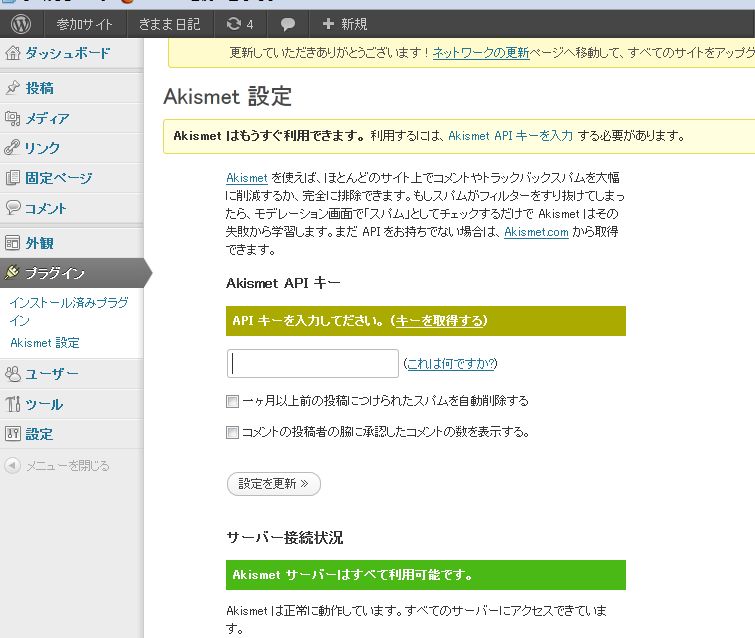Viewport: 755px width, 638px height.
Task: Enable showing approved comment count checkbox
Action: coord(232,432)
